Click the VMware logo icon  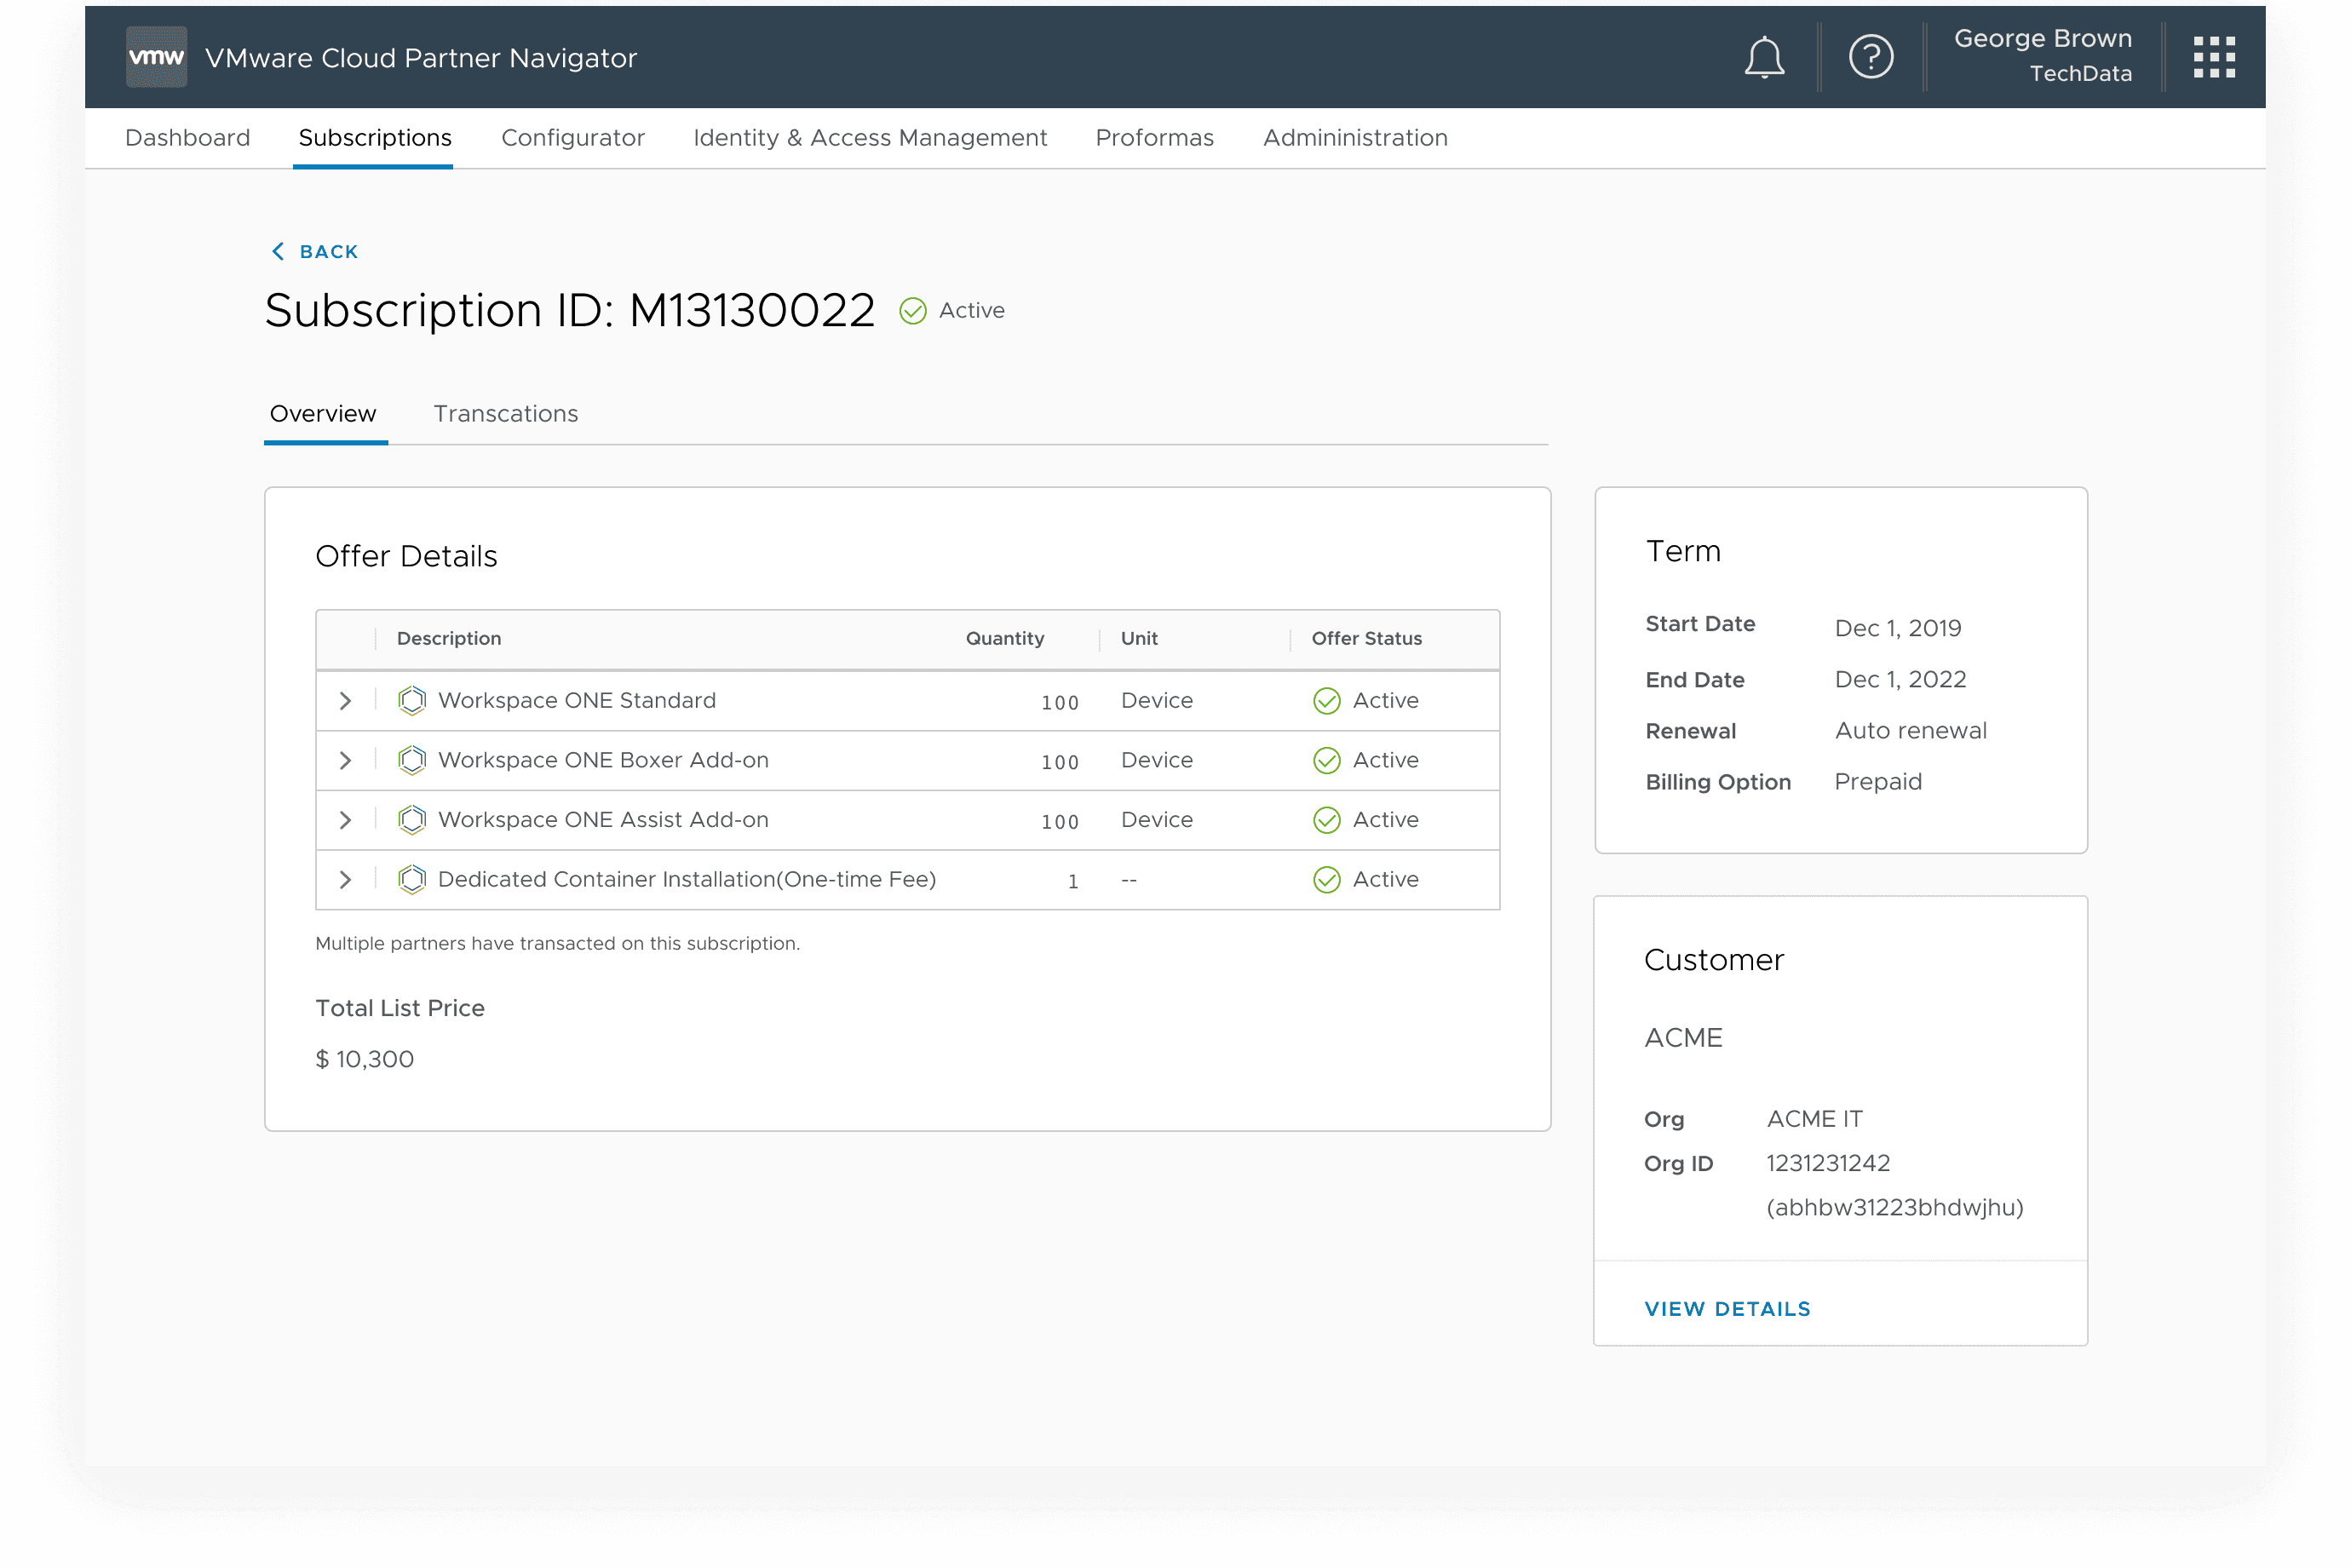(156, 57)
